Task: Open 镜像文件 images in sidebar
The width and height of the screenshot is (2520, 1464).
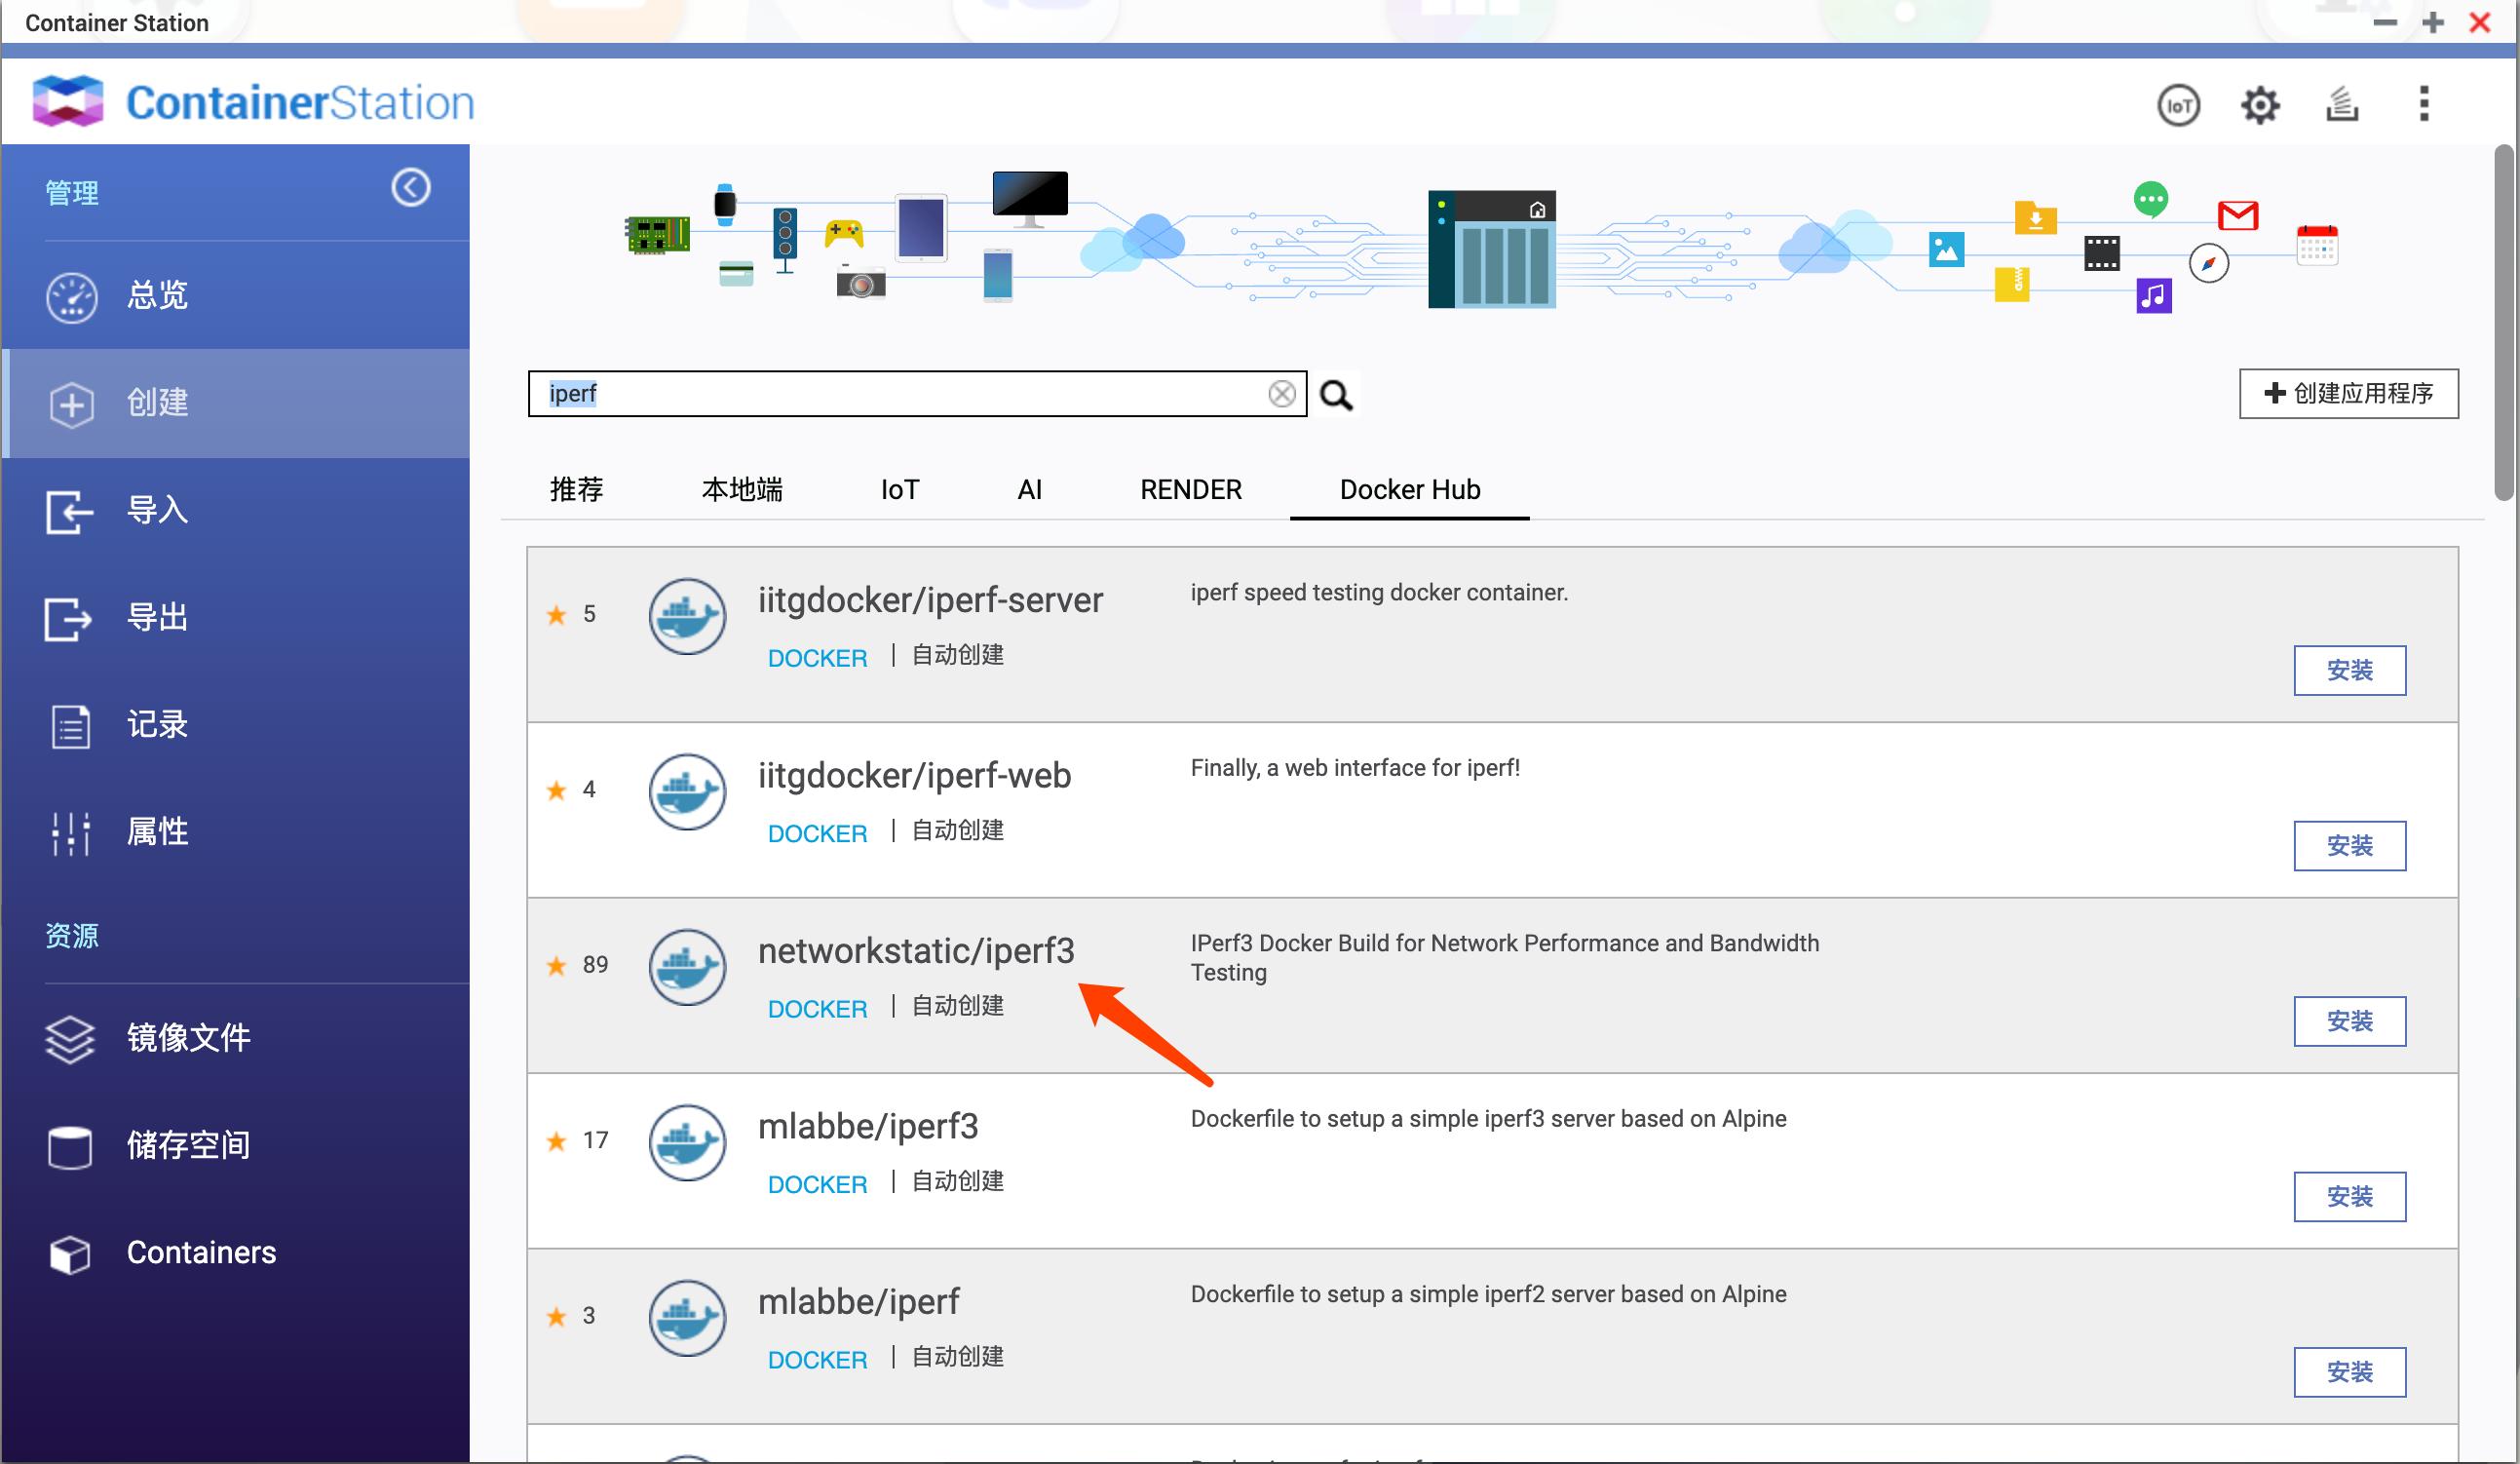Action: [x=187, y=1038]
